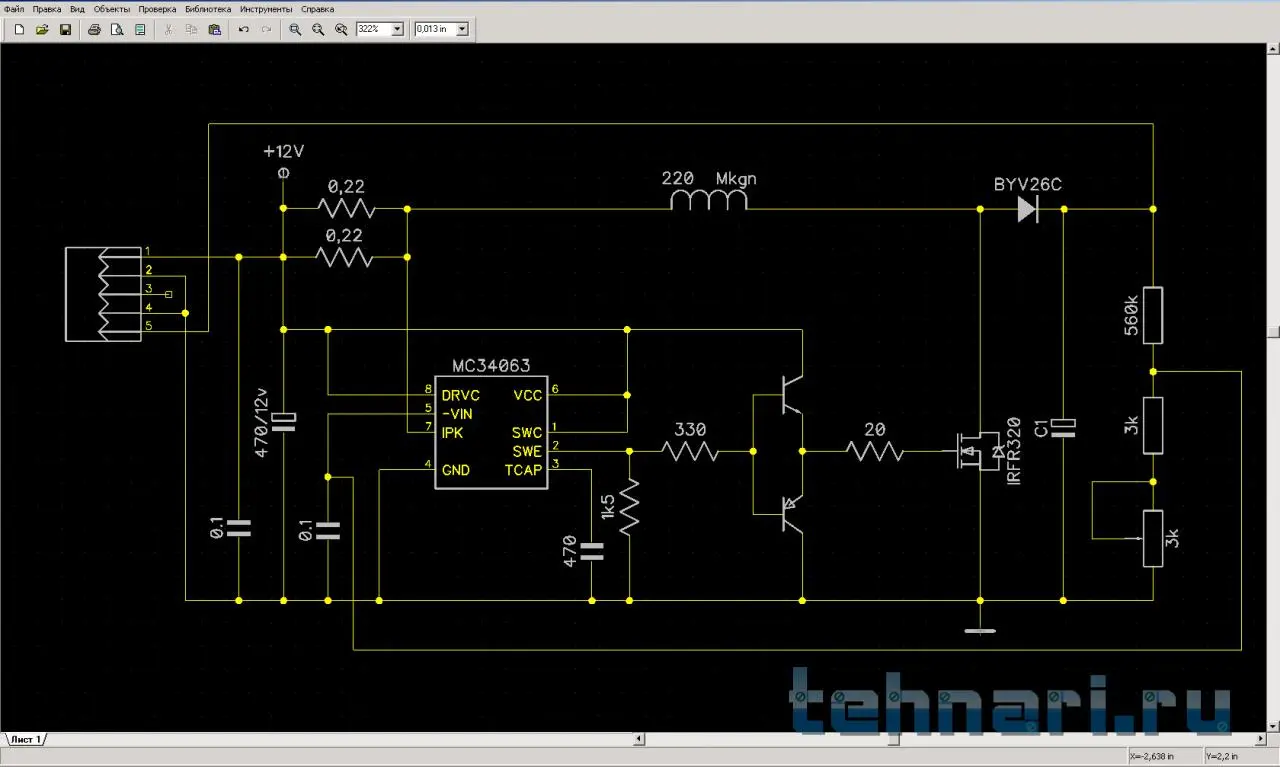Zoom out of the schematic
This screenshot has height=767, width=1280.
[318, 29]
